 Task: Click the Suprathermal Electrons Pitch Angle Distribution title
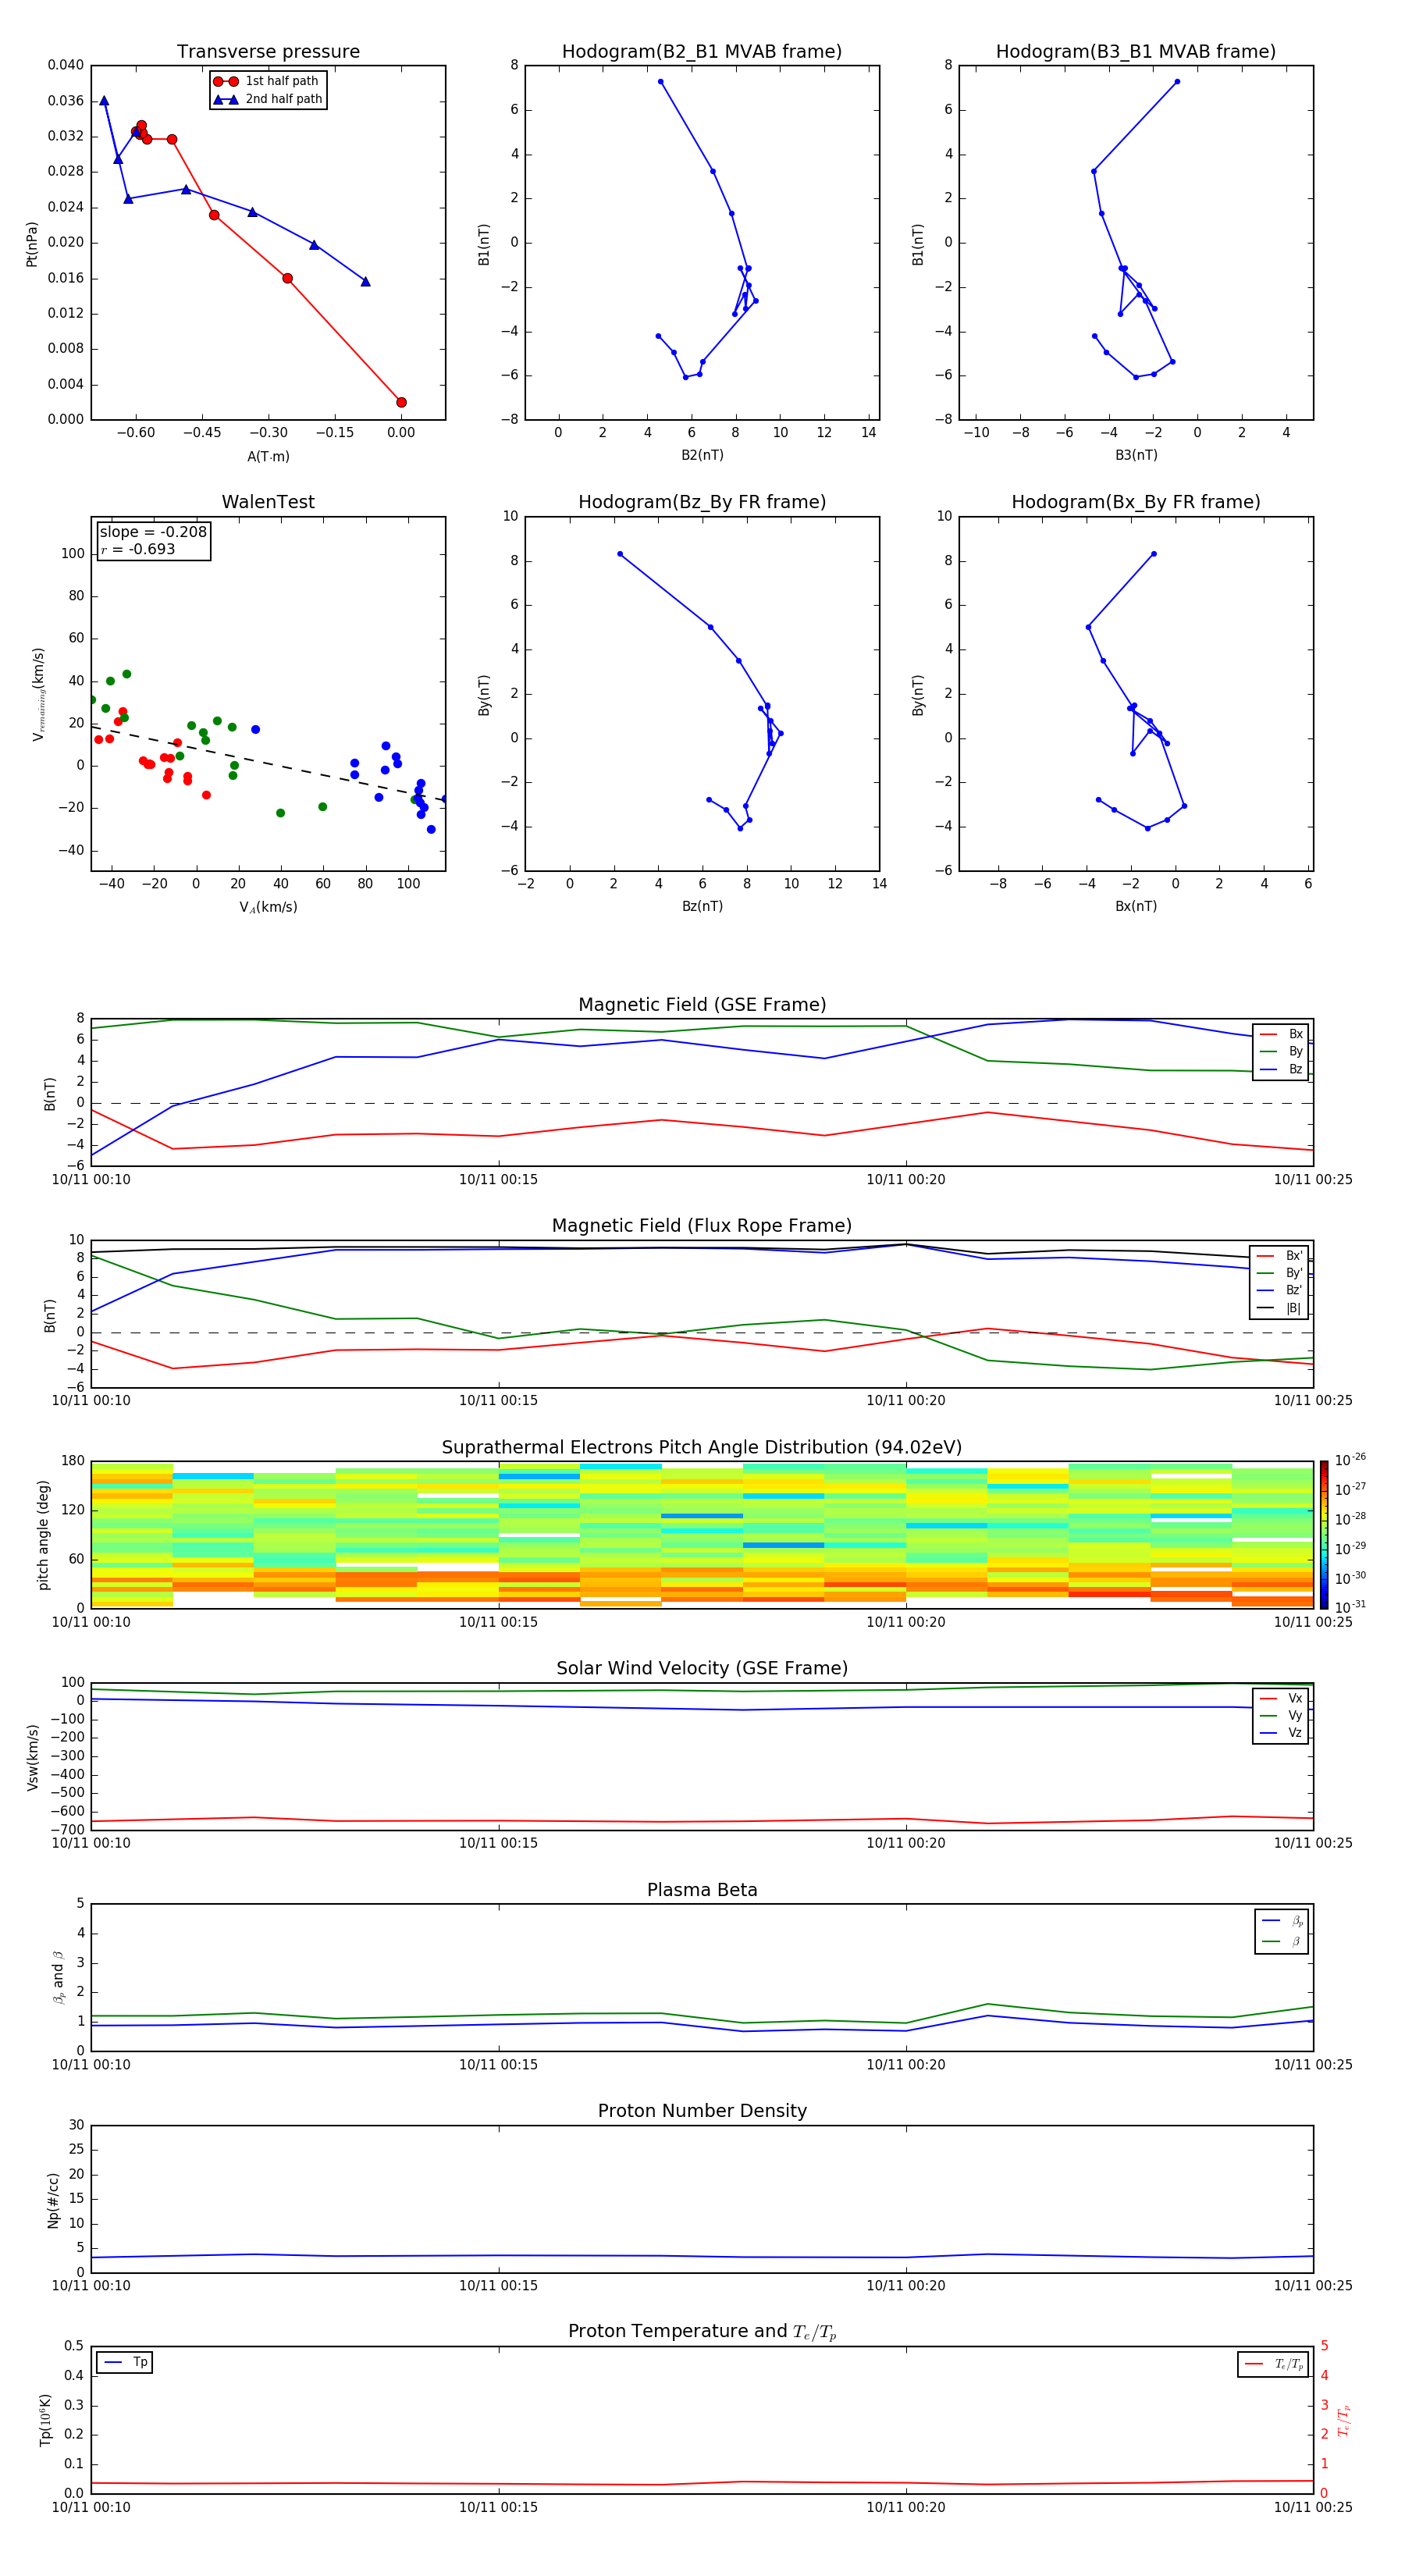[x=702, y=1448]
